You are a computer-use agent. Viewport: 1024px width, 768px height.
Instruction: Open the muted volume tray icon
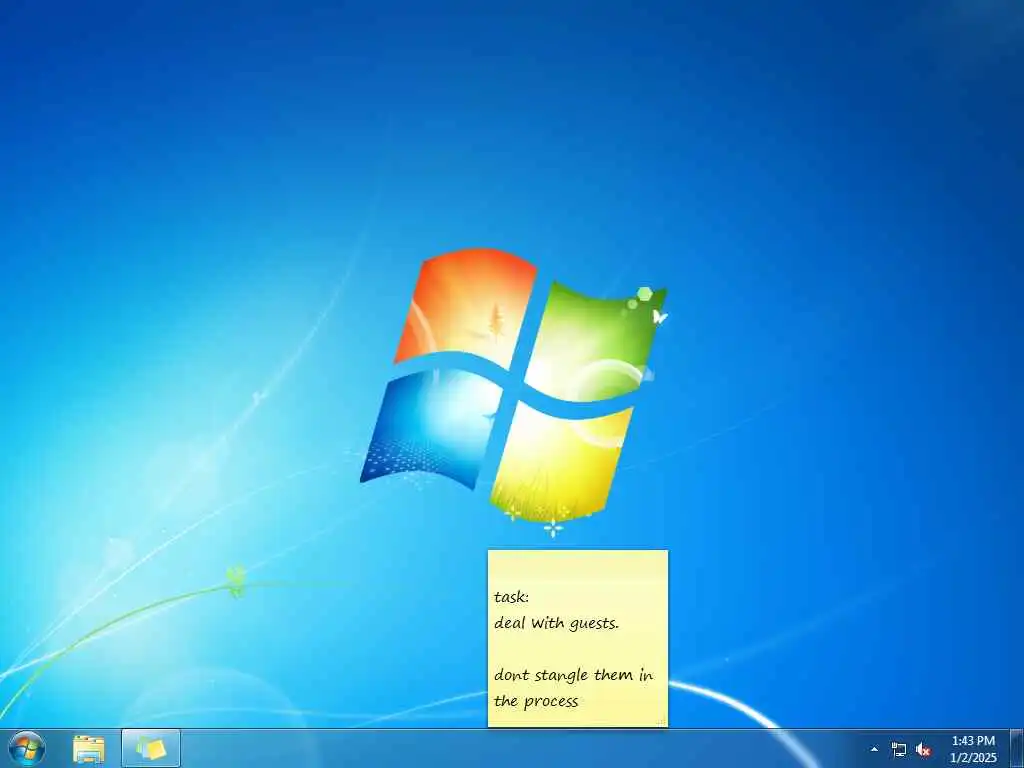tap(923, 750)
